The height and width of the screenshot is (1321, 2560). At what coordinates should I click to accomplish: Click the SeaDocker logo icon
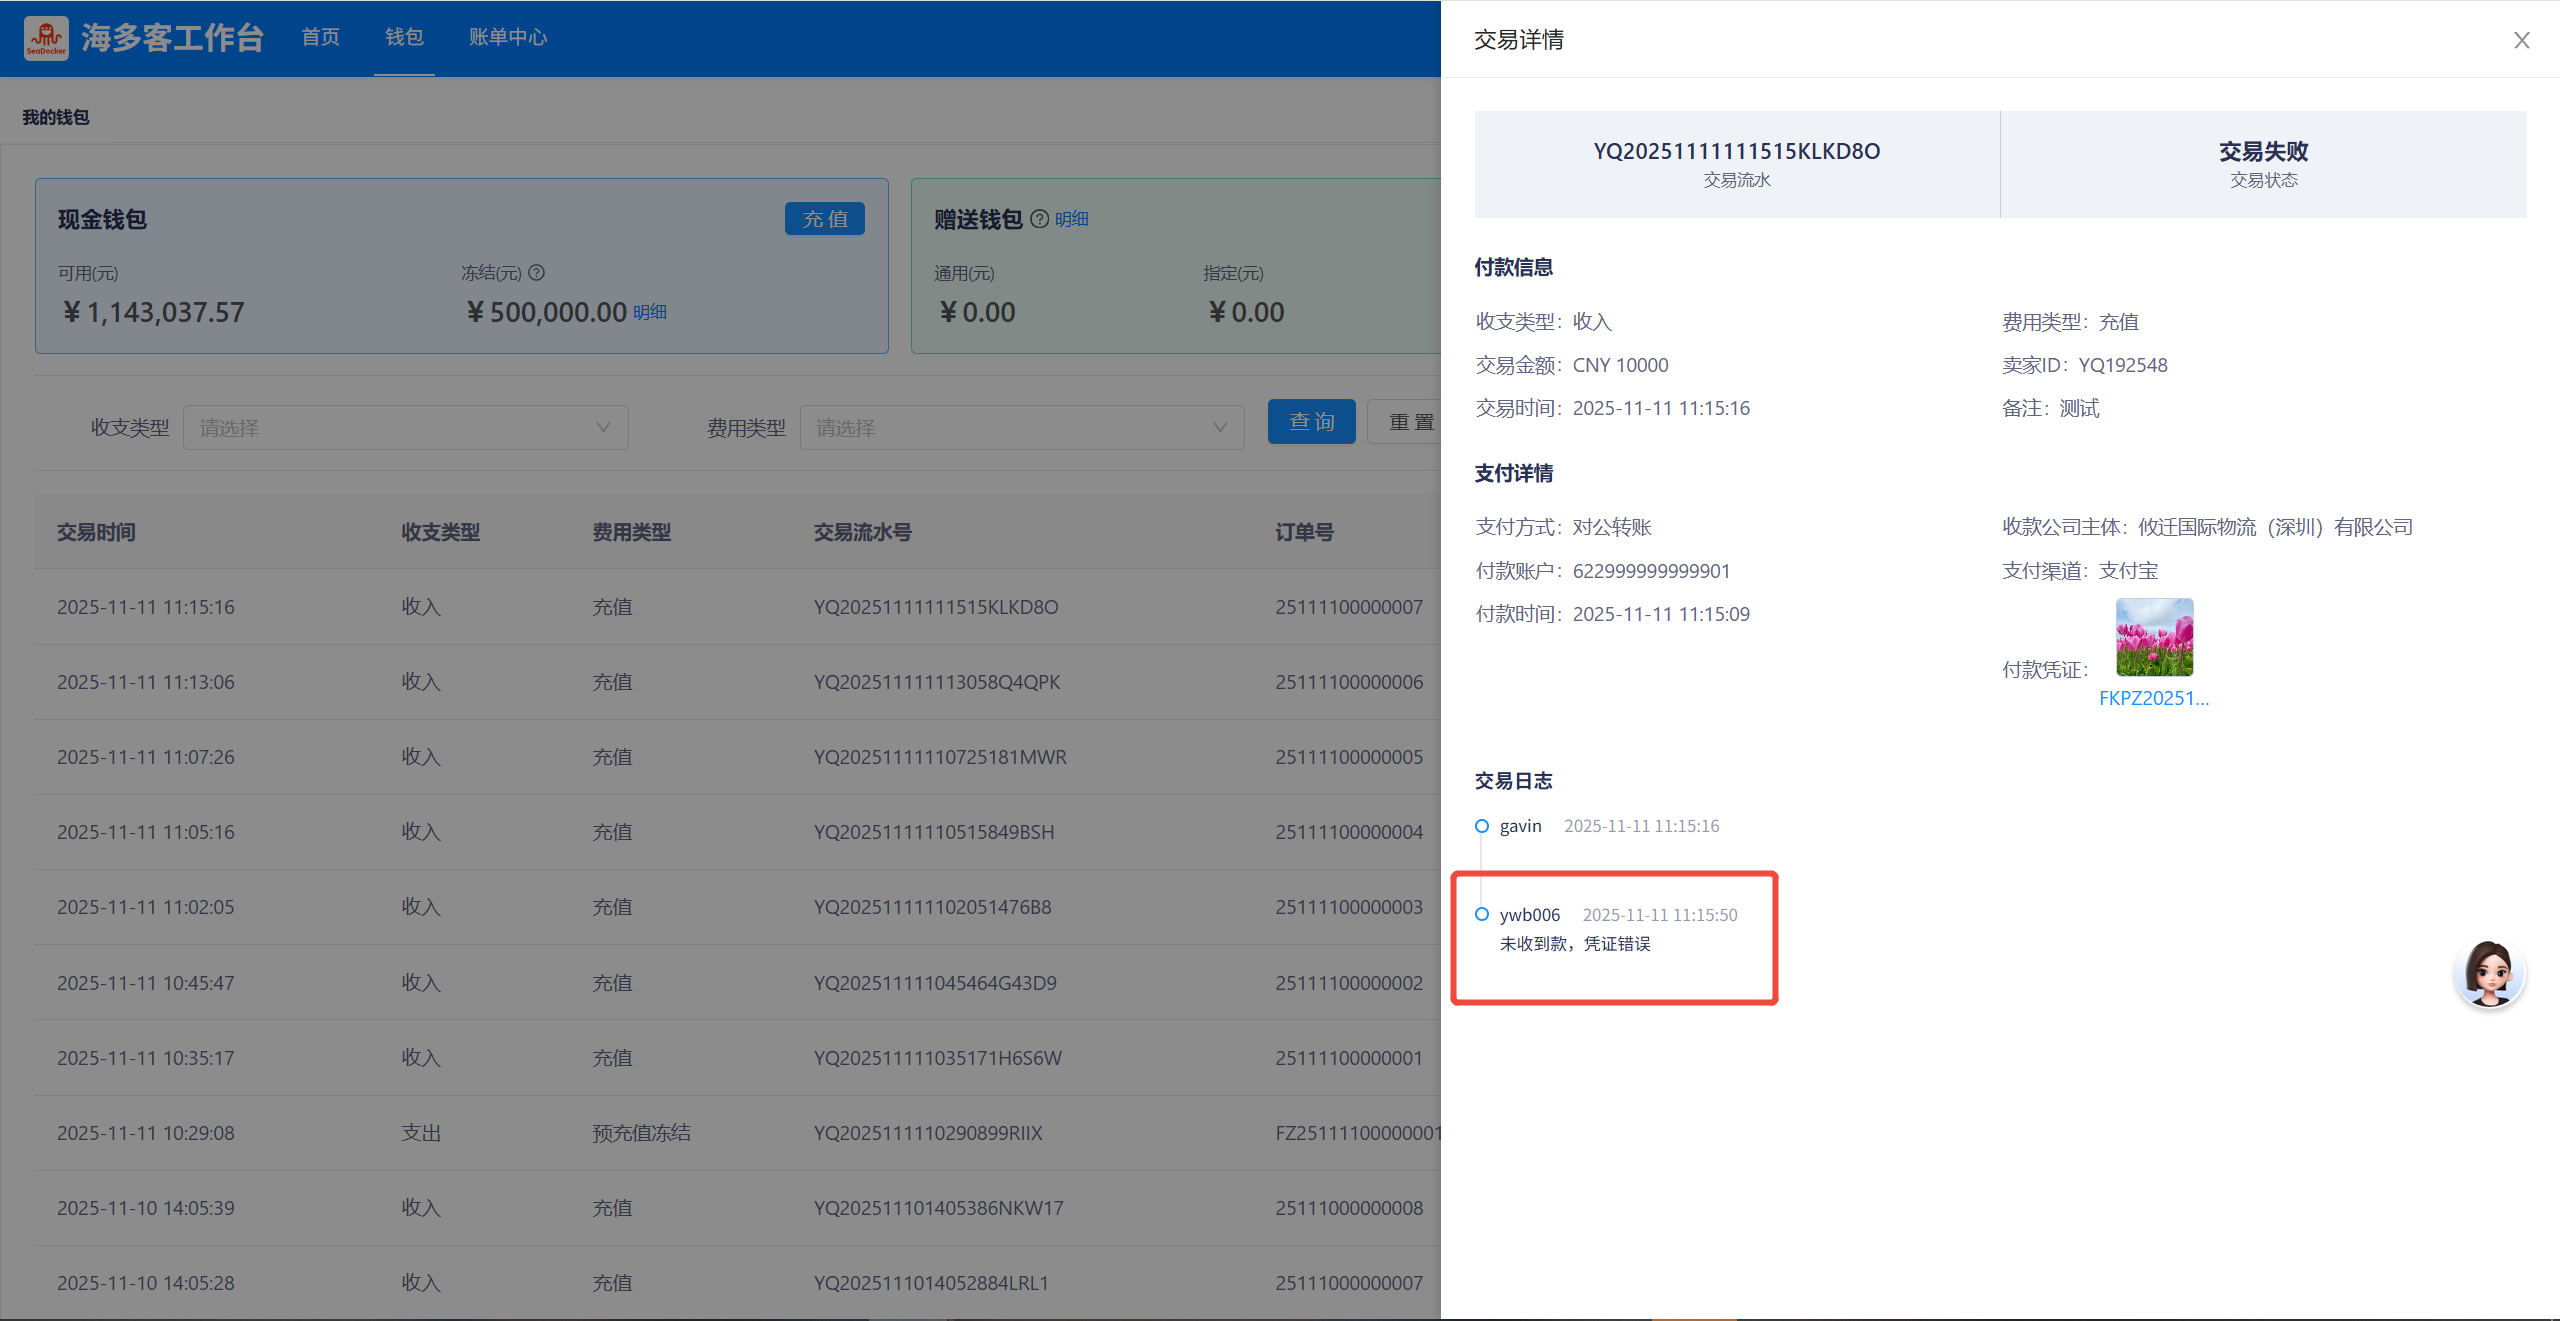click(x=46, y=38)
